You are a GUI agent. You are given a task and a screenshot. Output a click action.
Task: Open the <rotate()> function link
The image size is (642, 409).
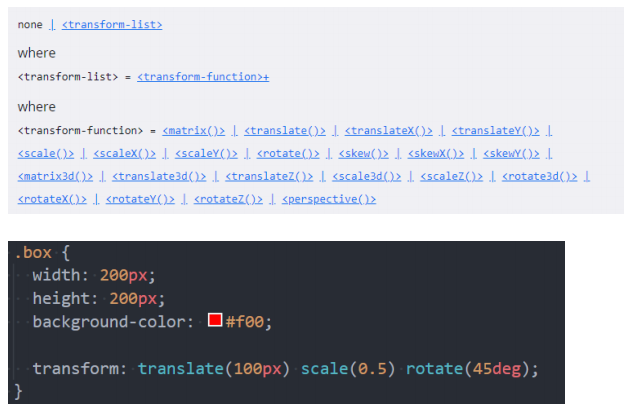(288, 154)
